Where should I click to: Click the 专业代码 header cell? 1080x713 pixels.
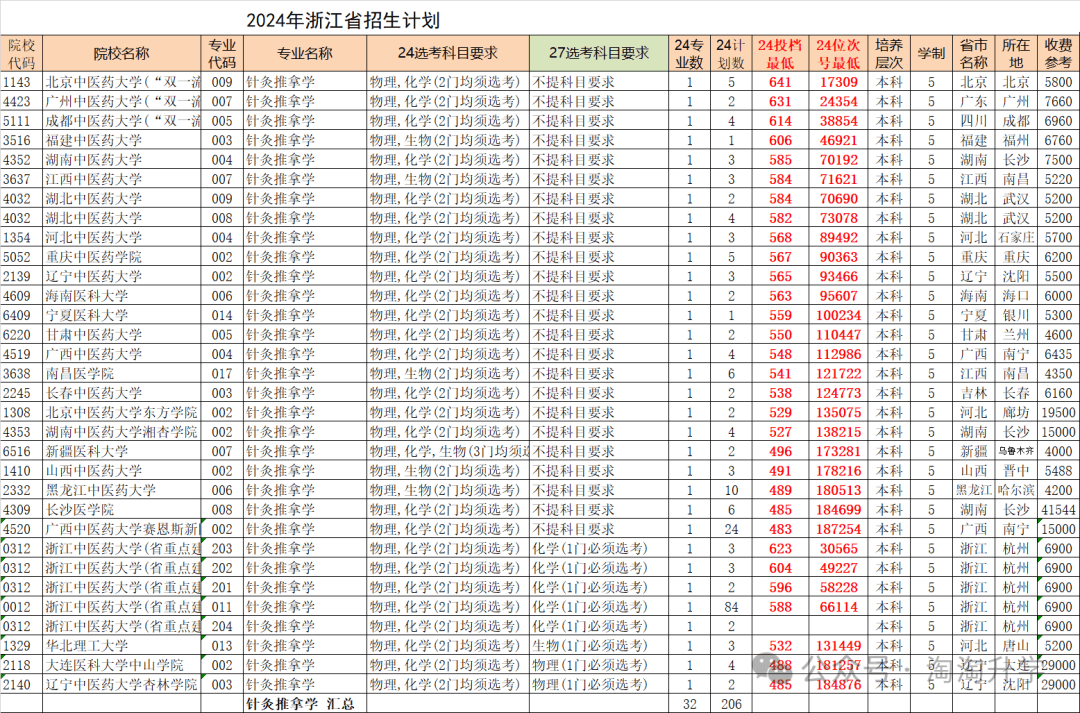coord(222,53)
